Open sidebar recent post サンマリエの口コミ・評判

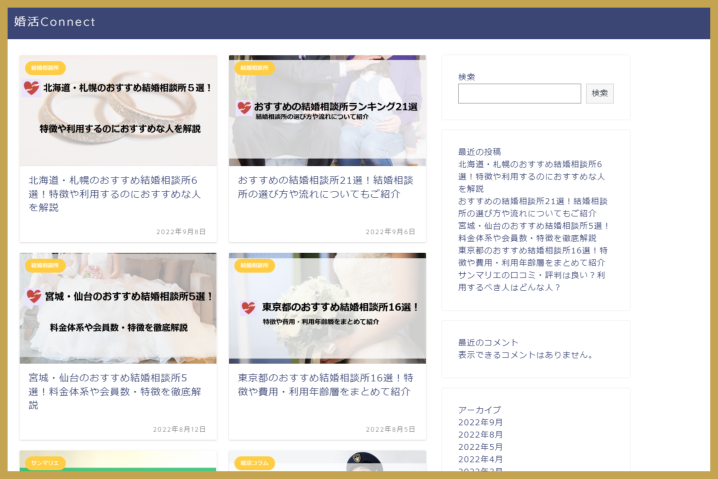(531, 281)
